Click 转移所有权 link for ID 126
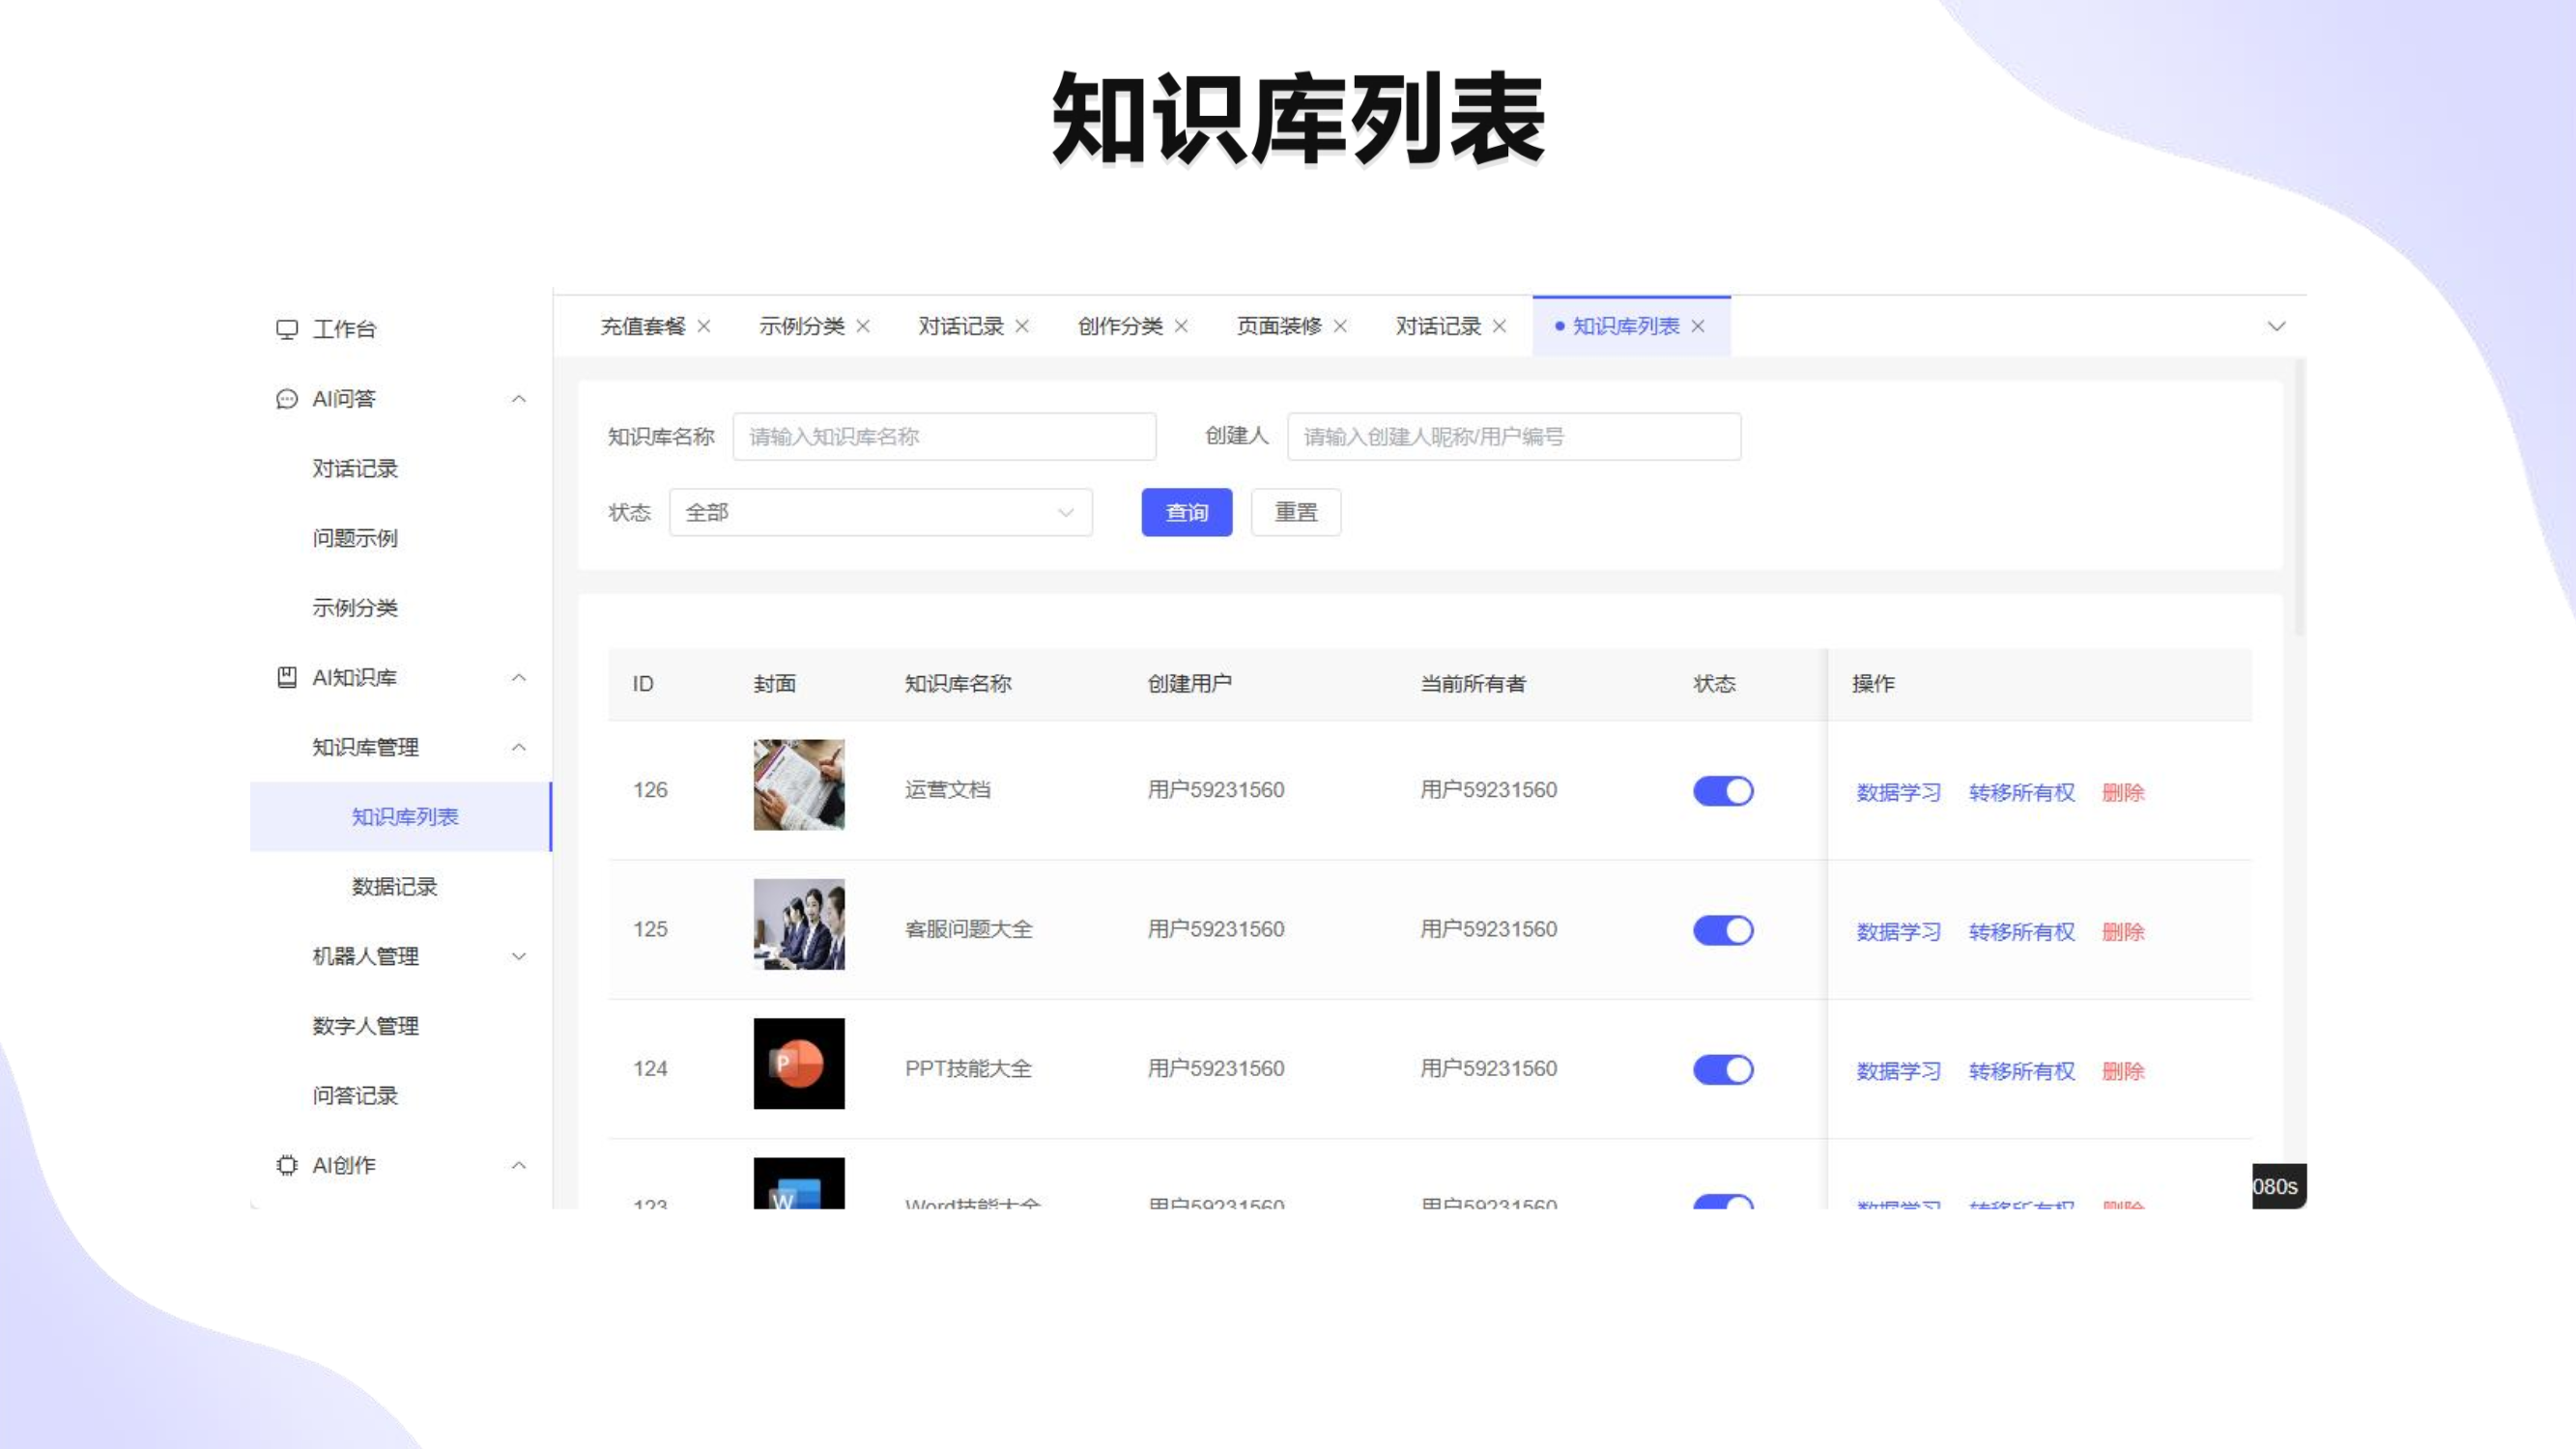This screenshot has width=2576, height=1449. tap(2022, 793)
